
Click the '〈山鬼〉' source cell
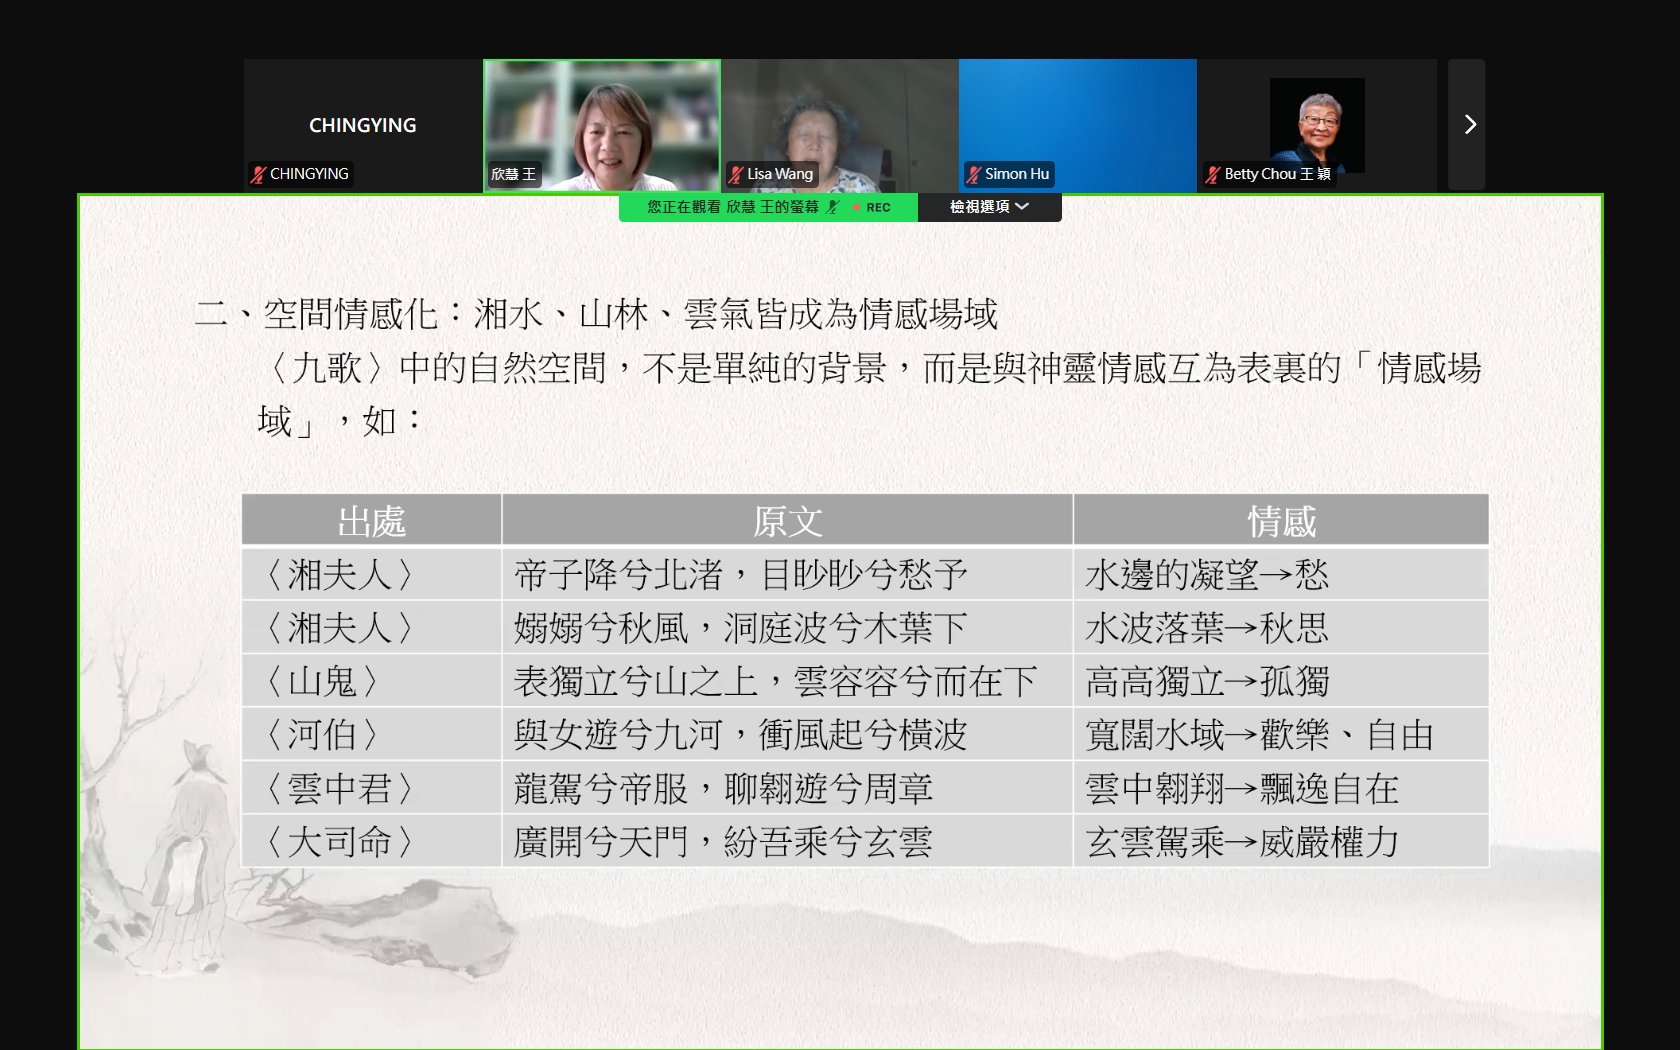[x=372, y=681]
